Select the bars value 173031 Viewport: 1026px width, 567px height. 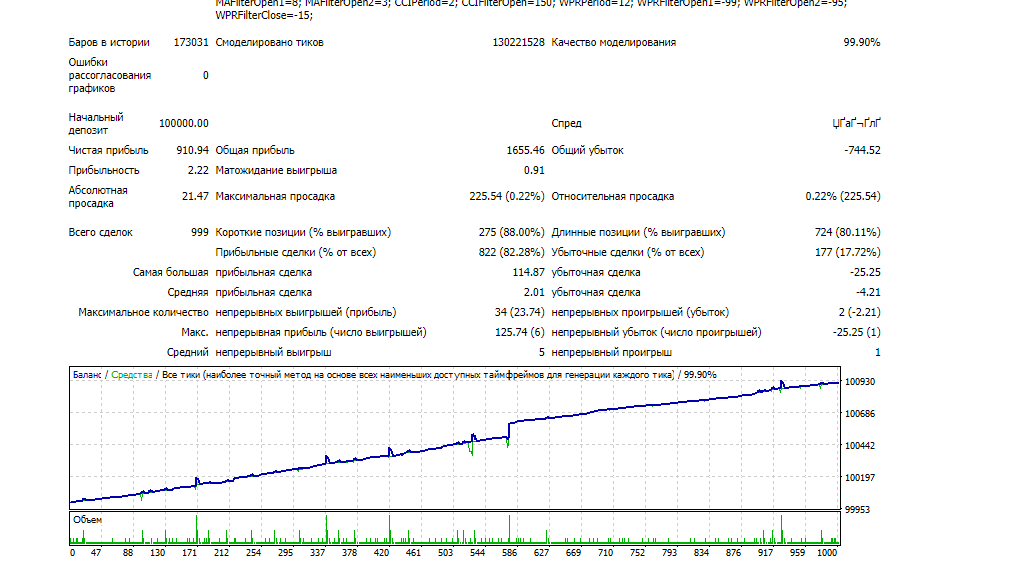click(x=191, y=43)
